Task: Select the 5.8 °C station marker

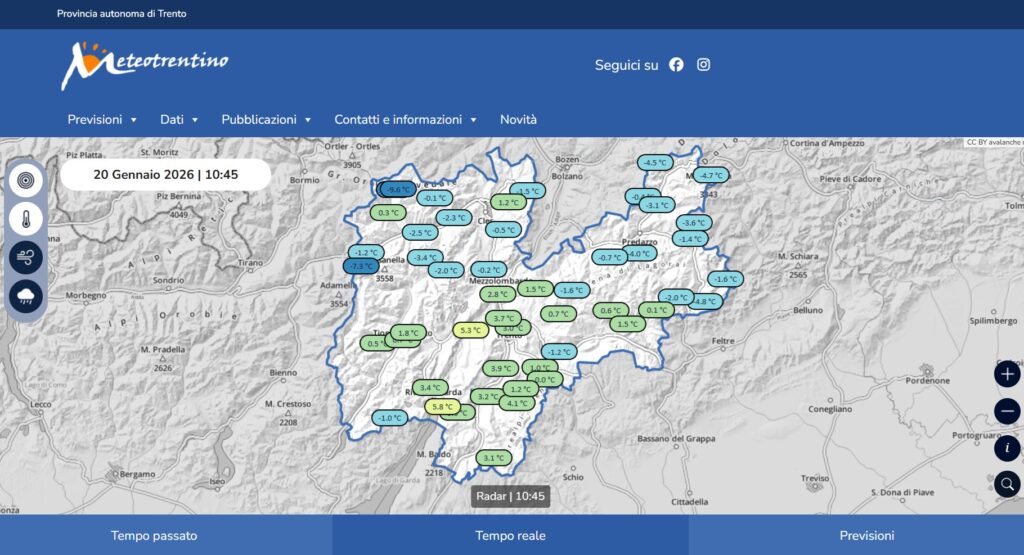Action: point(442,406)
